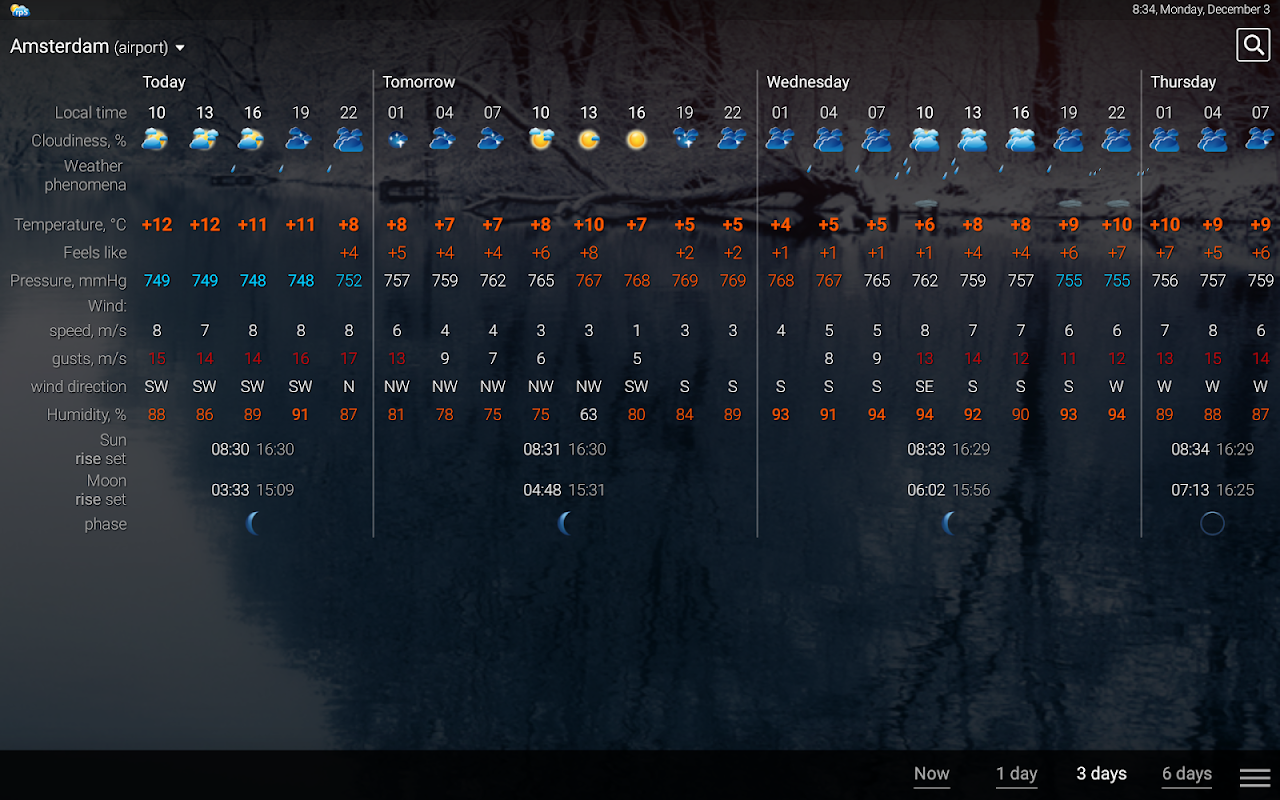Screen dimensions: 1280x800
Task: Click Wednesday's 16:00 overcast icon
Action: pos(1021,139)
